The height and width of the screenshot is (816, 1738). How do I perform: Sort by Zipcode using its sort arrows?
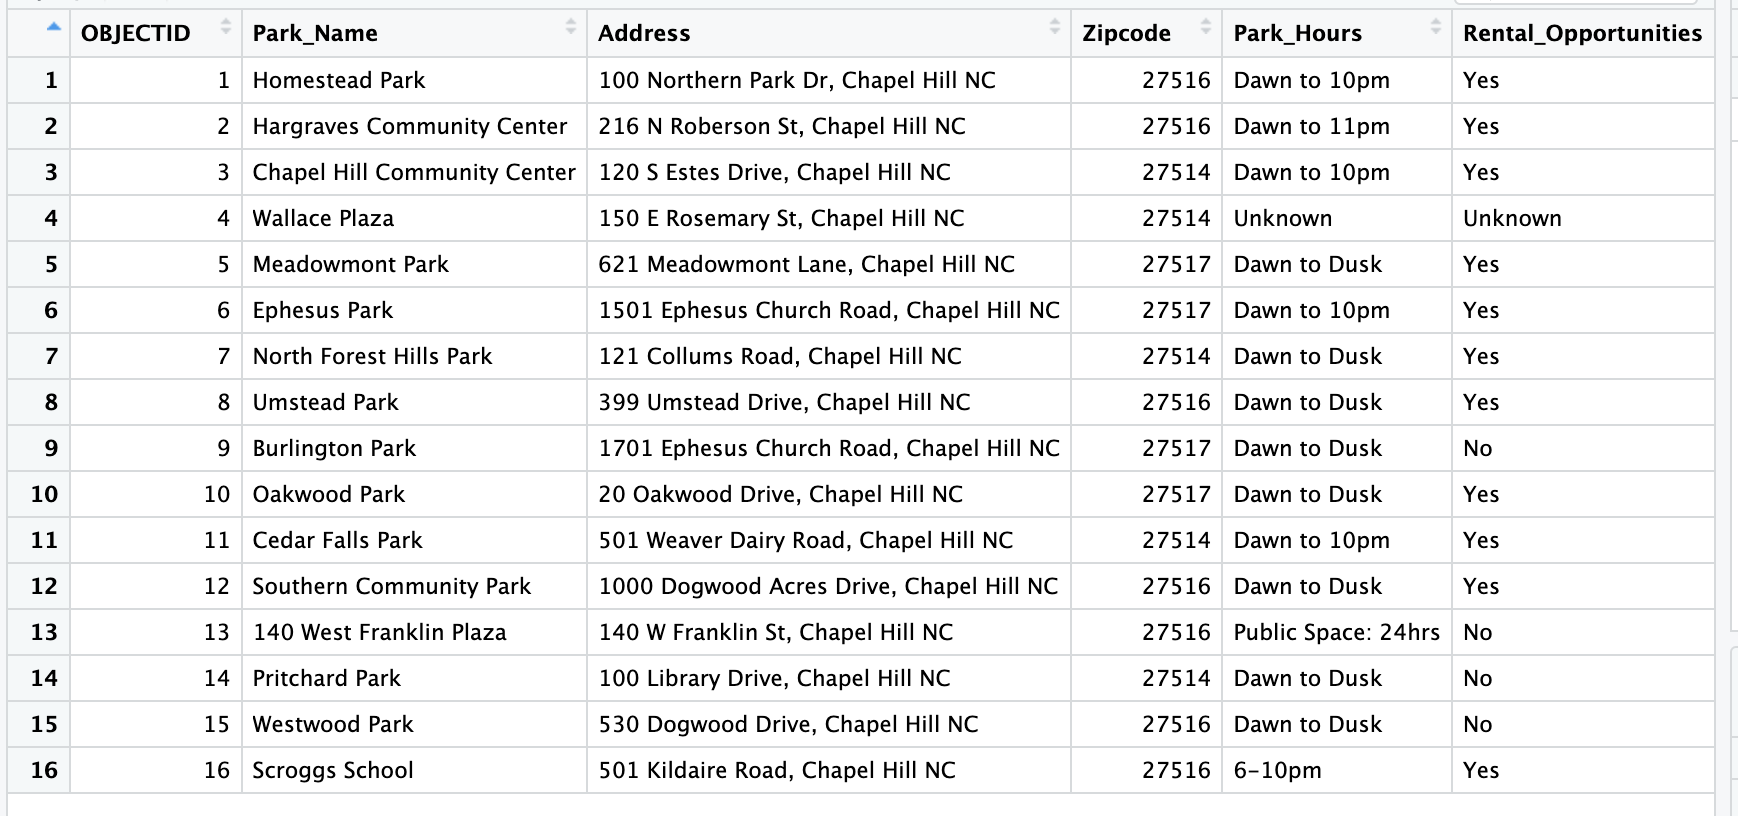(1205, 27)
